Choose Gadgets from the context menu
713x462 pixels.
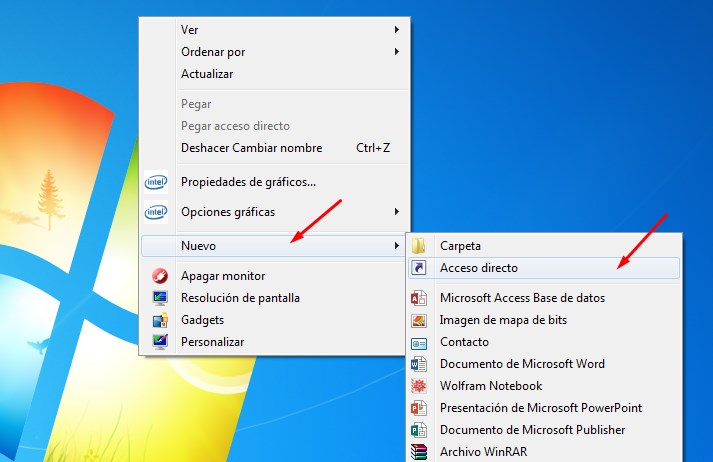274,320
